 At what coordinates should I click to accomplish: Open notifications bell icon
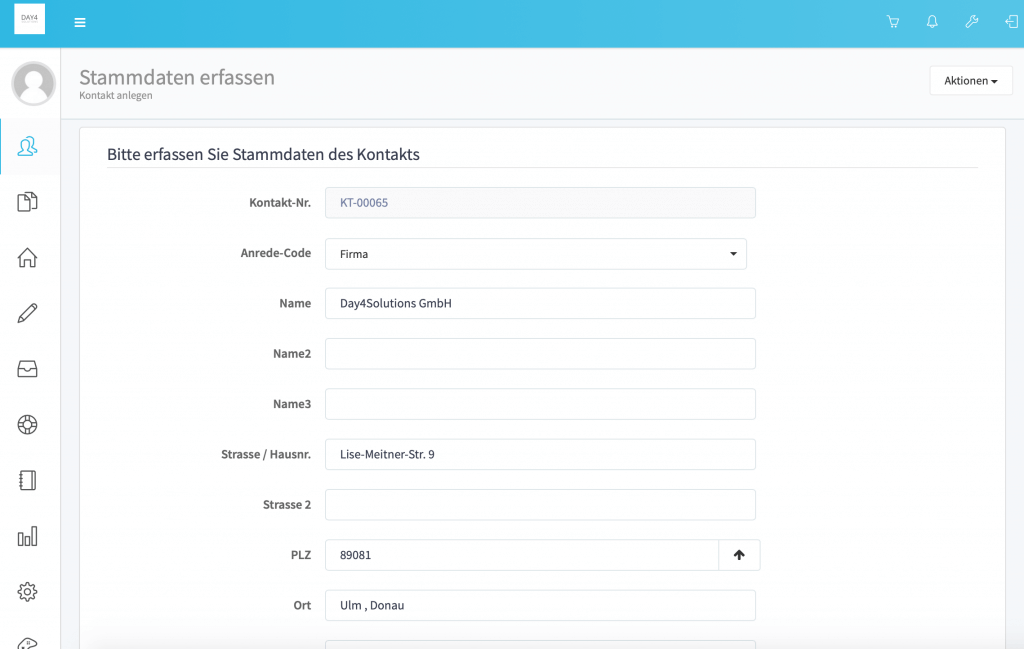932,22
